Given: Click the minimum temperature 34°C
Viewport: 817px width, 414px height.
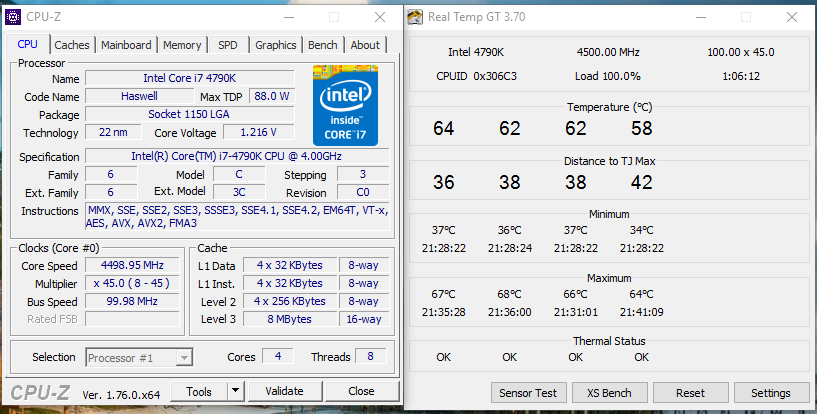Looking at the screenshot, I should pyautogui.click(x=641, y=230).
